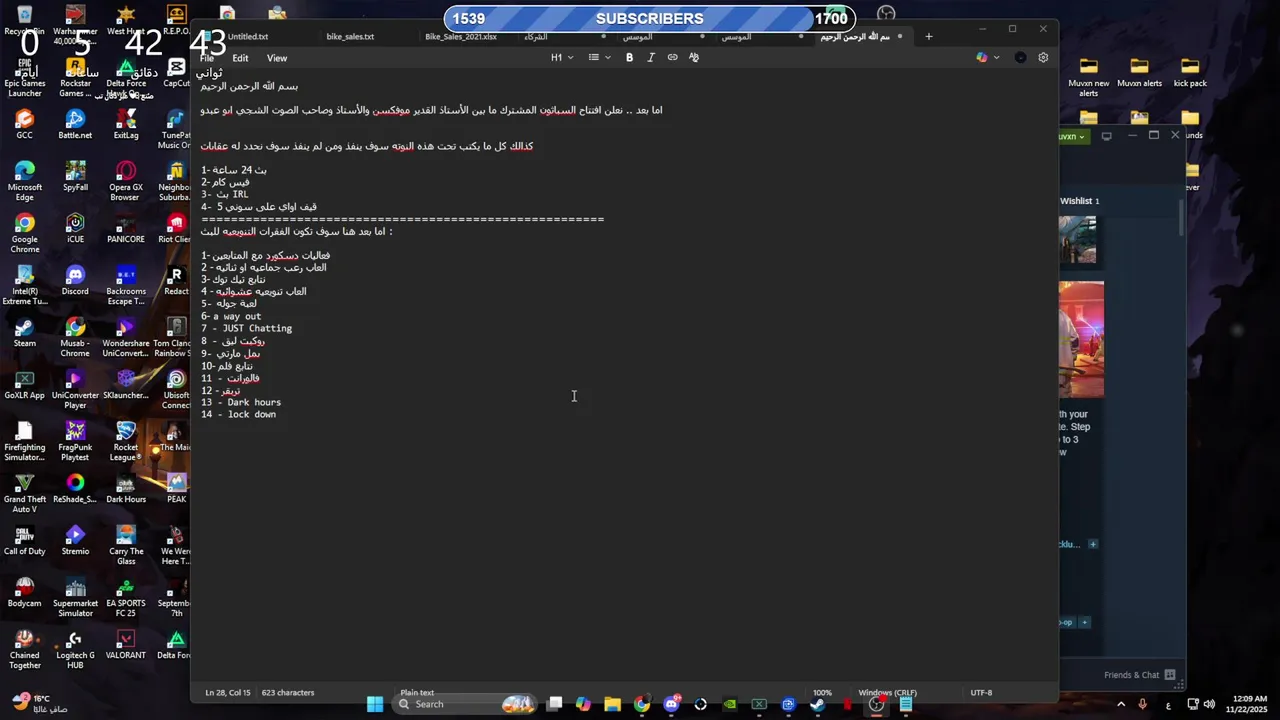The image size is (1280, 720).
Task: Click the UTF-8 encoding status entry
Action: tap(981, 692)
